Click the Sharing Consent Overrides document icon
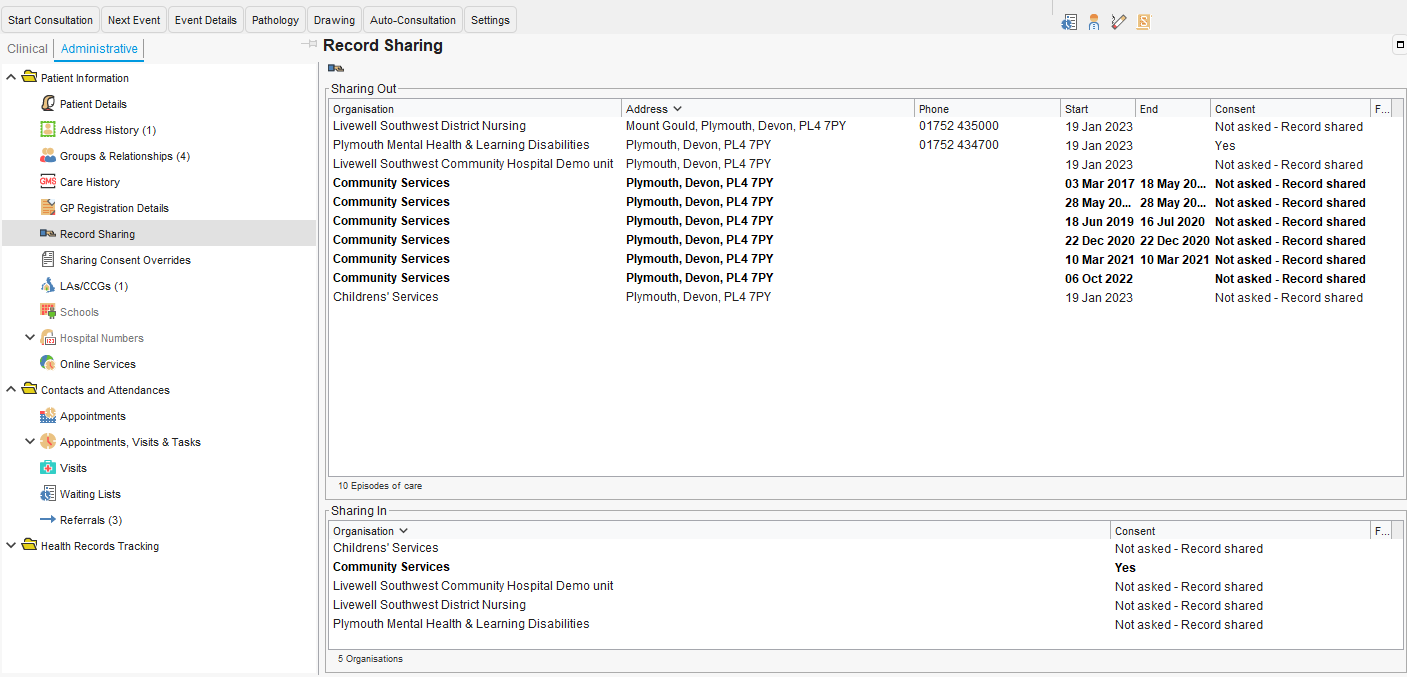Image resolution: width=1407 pixels, height=677 pixels. click(48, 260)
